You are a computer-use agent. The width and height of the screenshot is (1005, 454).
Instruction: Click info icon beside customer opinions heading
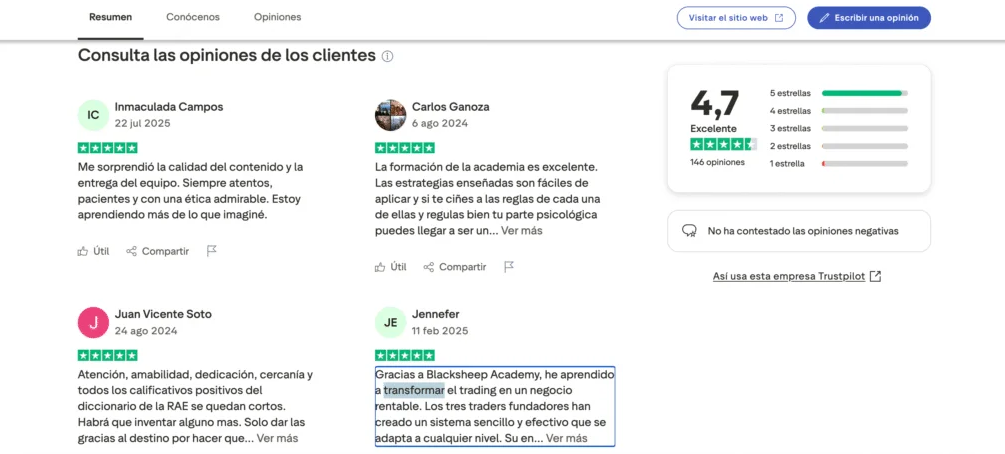tap(387, 56)
